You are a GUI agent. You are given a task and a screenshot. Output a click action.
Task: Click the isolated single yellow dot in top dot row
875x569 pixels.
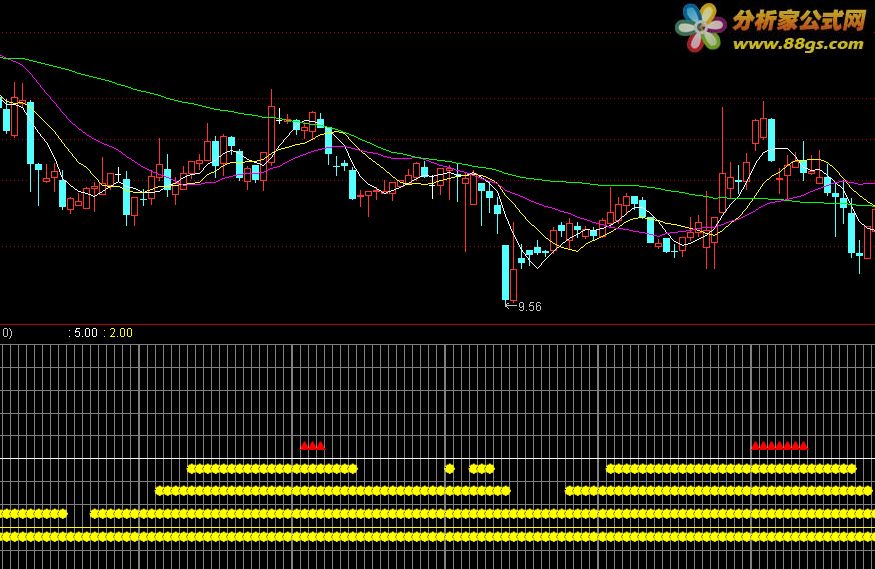click(x=449, y=469)
